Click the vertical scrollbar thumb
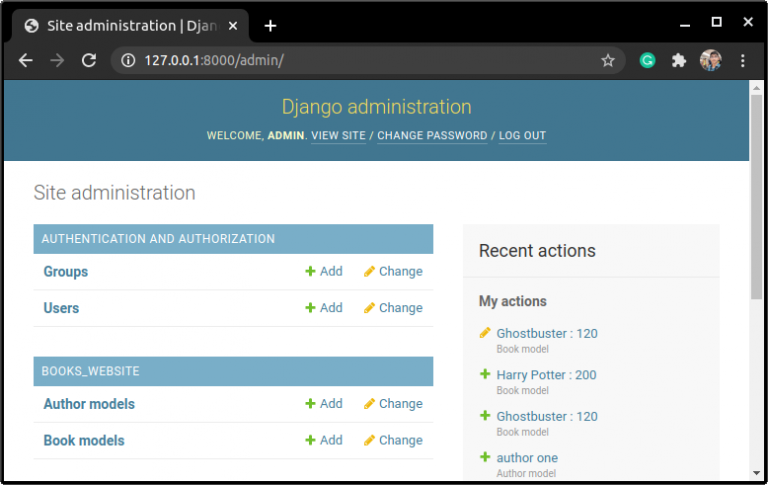This screenshot has width=768, height=485. 756,196
